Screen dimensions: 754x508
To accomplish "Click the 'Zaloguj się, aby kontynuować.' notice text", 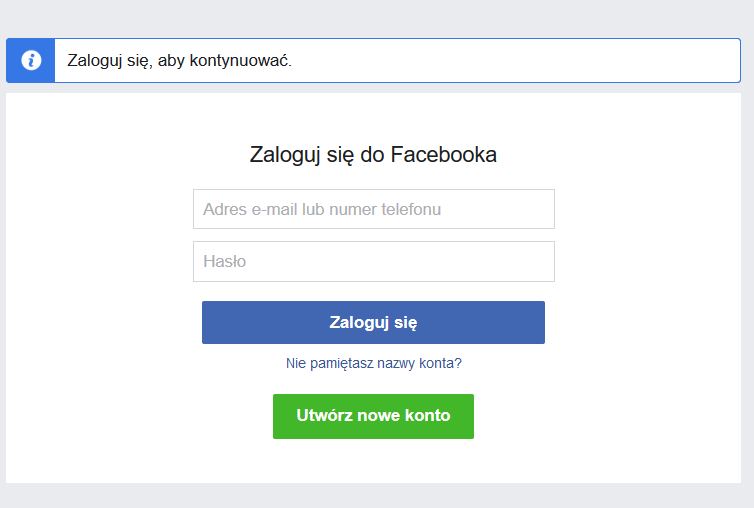I will (x=180, y=61).
